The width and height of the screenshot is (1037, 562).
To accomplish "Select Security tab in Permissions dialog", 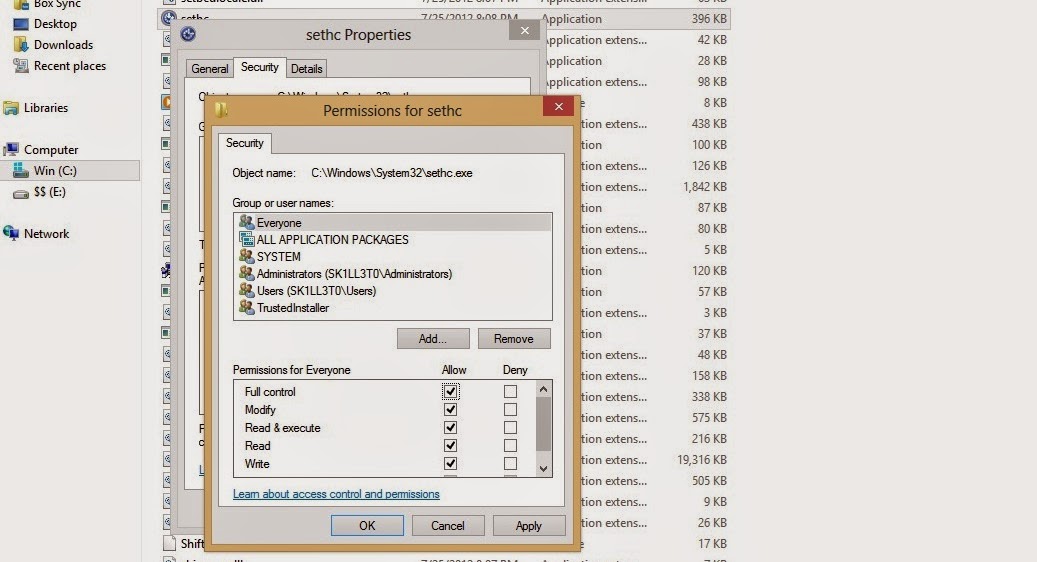I will click(x=245, y=143).
